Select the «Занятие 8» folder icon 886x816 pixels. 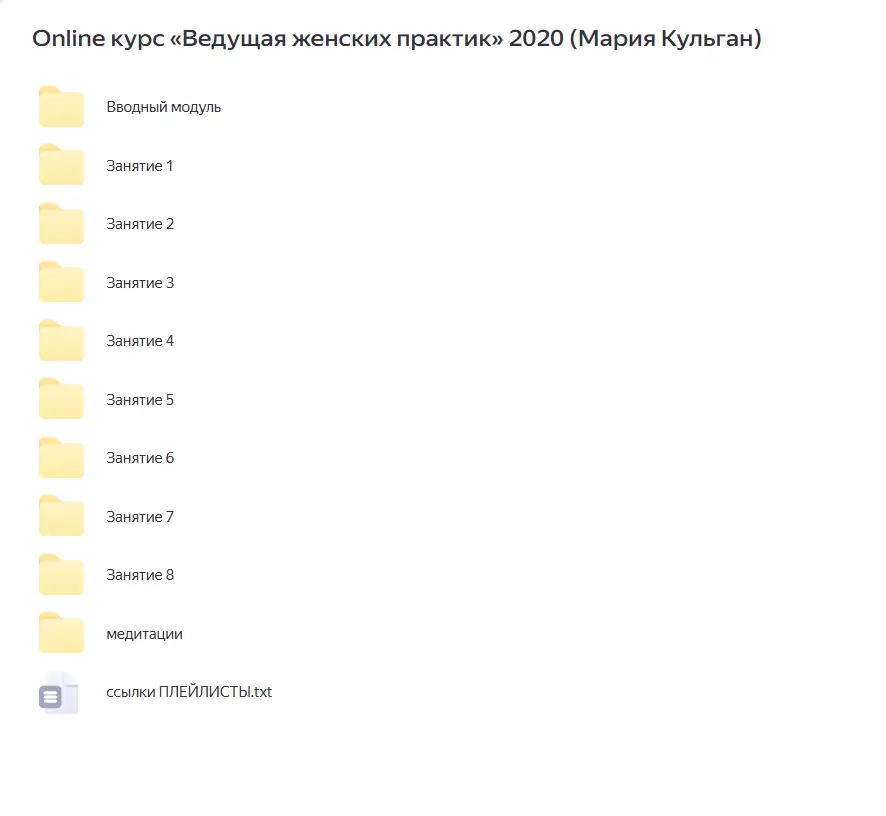[61, 574]
